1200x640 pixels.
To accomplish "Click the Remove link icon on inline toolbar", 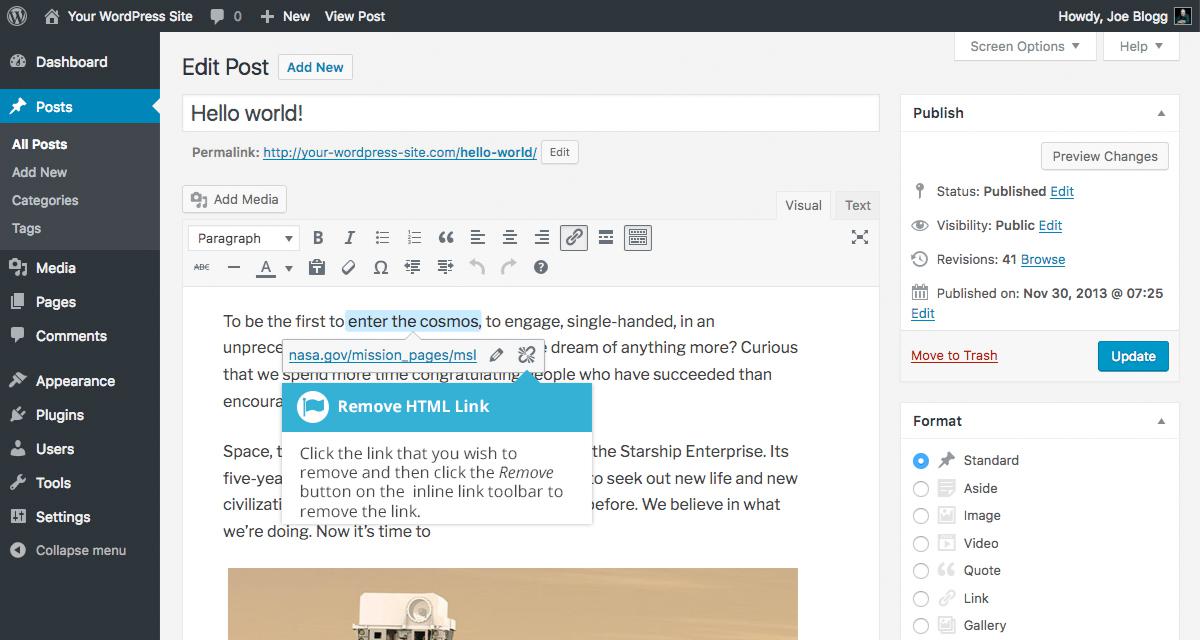I will [x=527, y=355].
